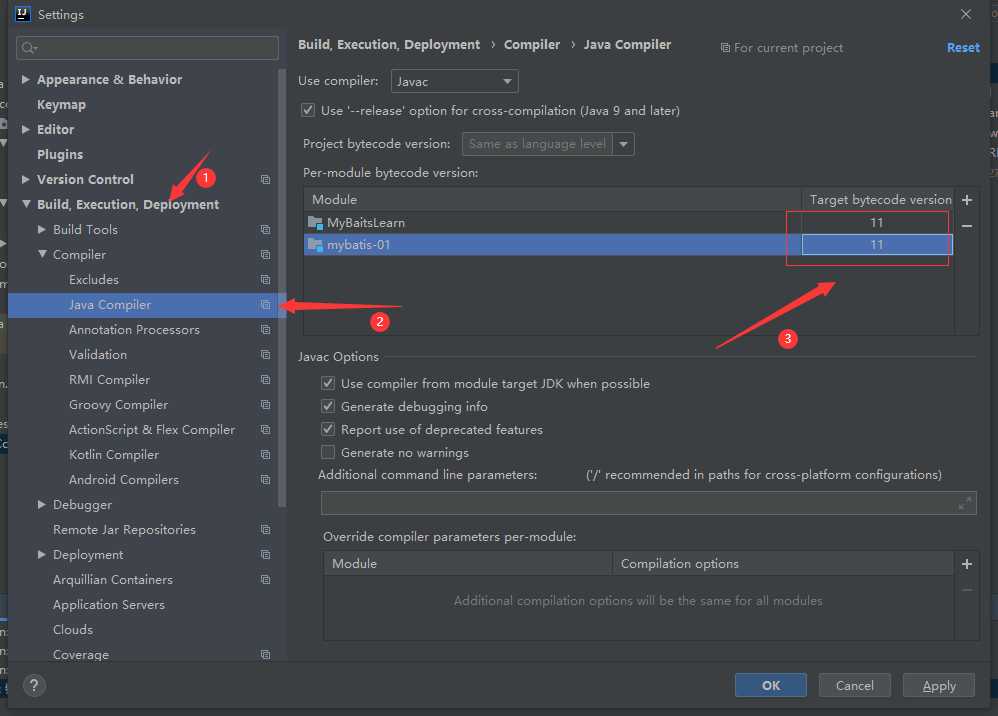The height and width of the screenshot is (716, 998).
Task: Click the help question mark icon
Action: 34,685
